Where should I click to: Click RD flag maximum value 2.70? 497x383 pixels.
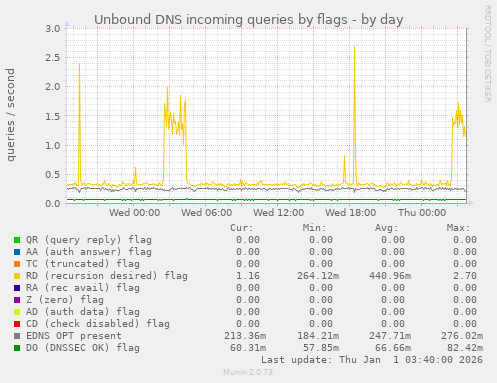[465, 276]
